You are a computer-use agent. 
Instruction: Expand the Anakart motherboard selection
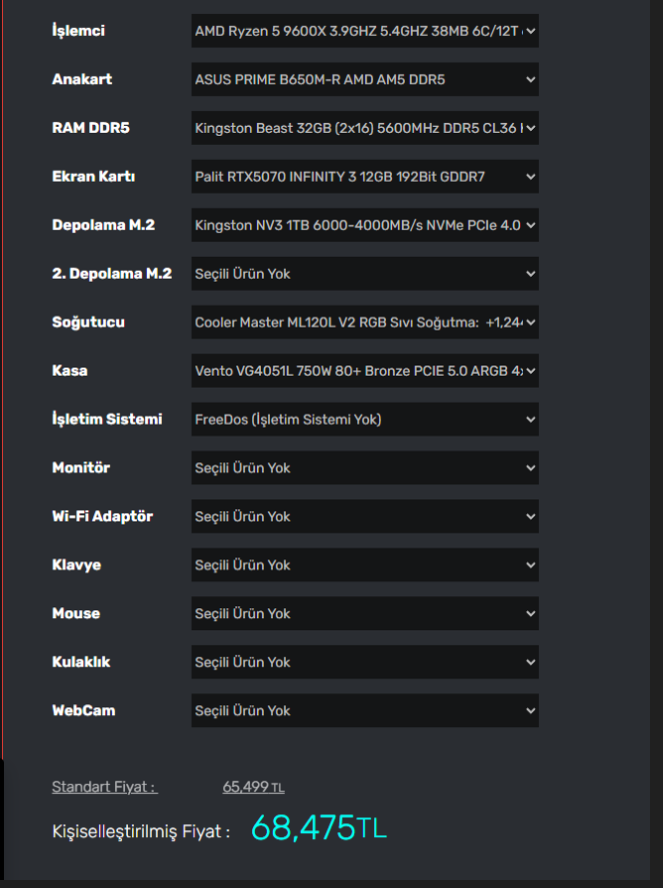pyautogui.click(x=365, y=79)
